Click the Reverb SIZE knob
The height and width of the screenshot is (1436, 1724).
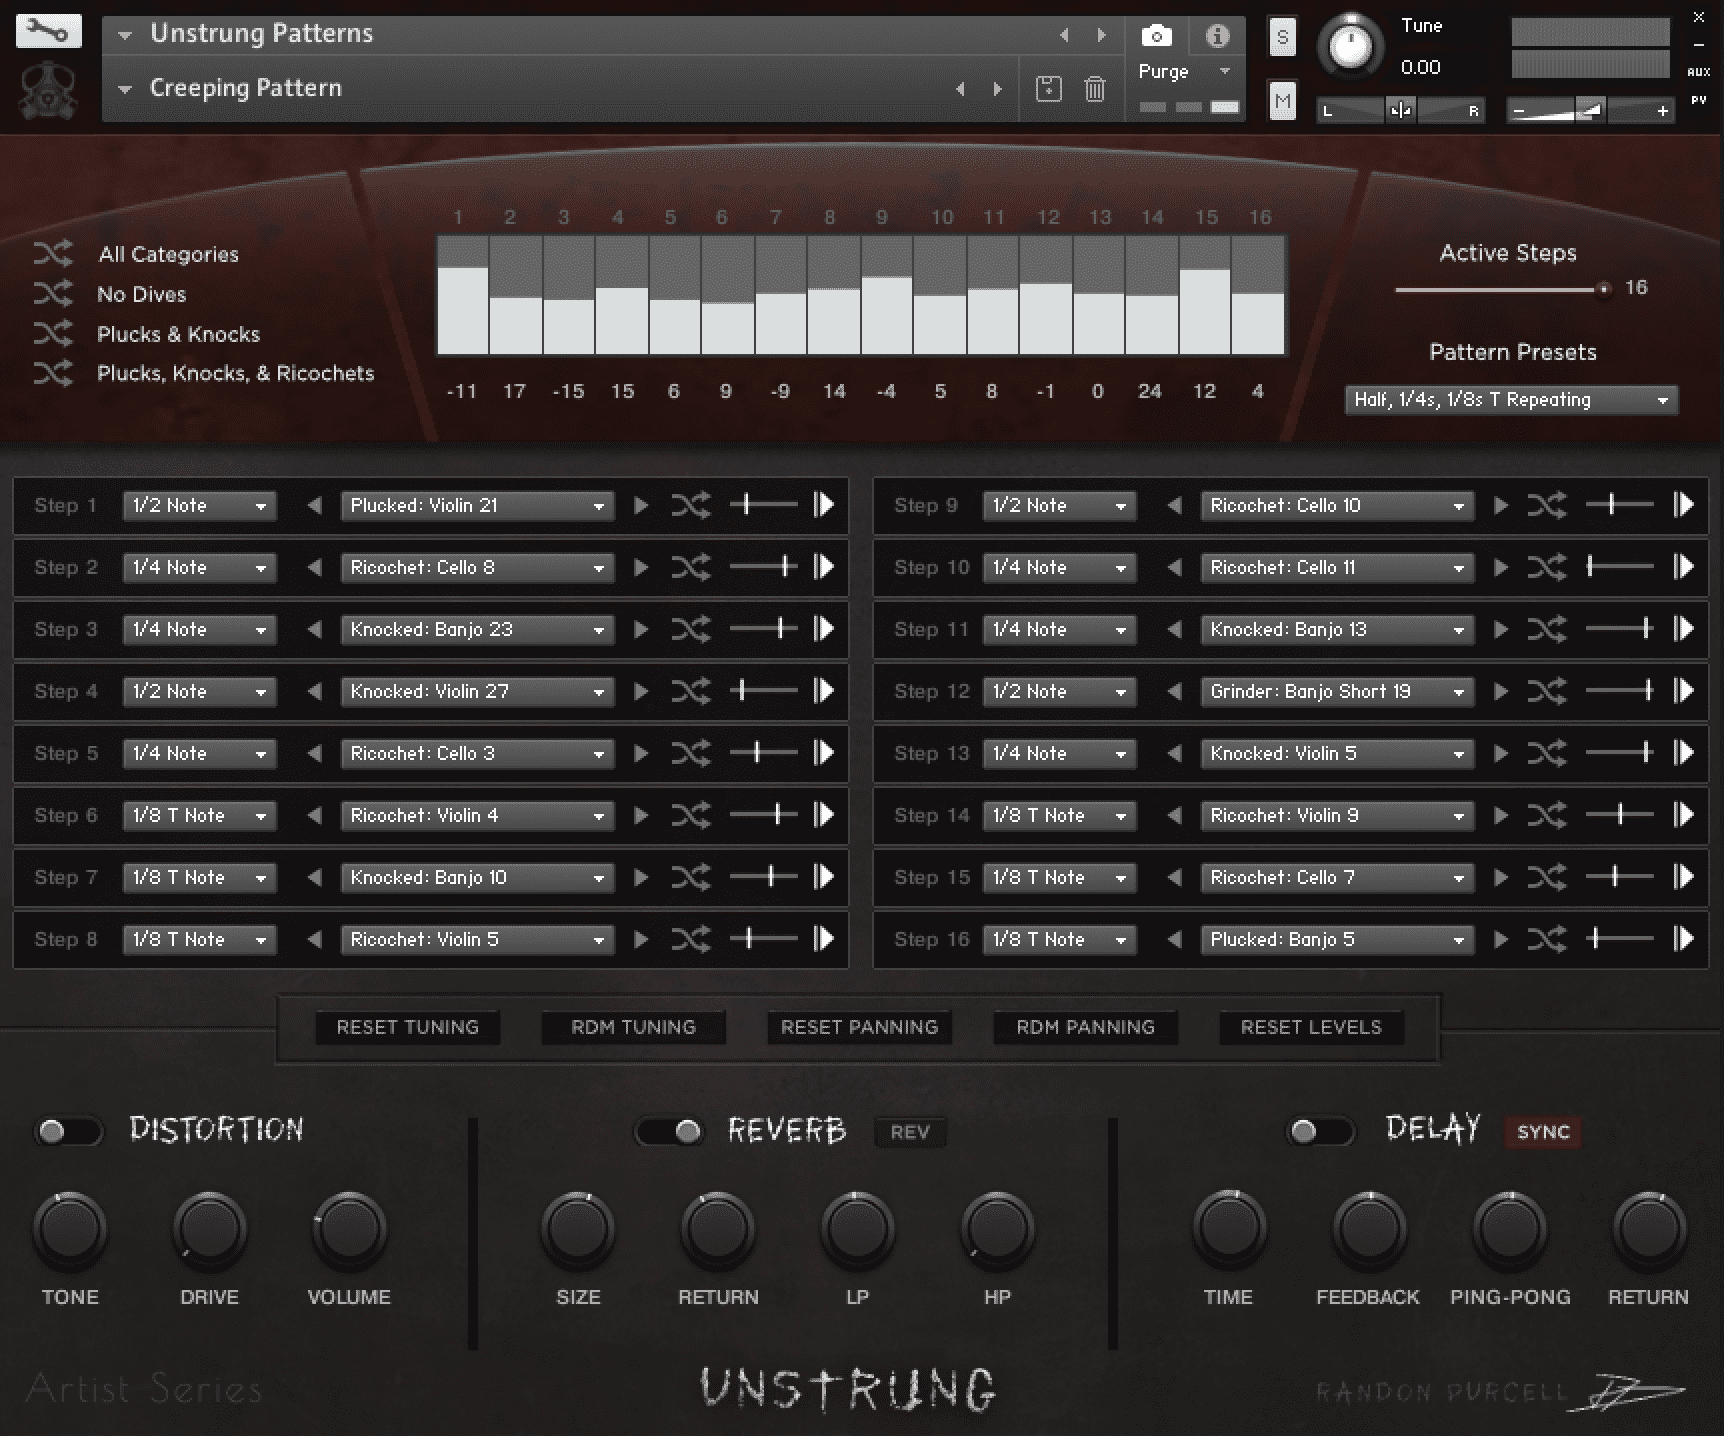[578, 1229]
